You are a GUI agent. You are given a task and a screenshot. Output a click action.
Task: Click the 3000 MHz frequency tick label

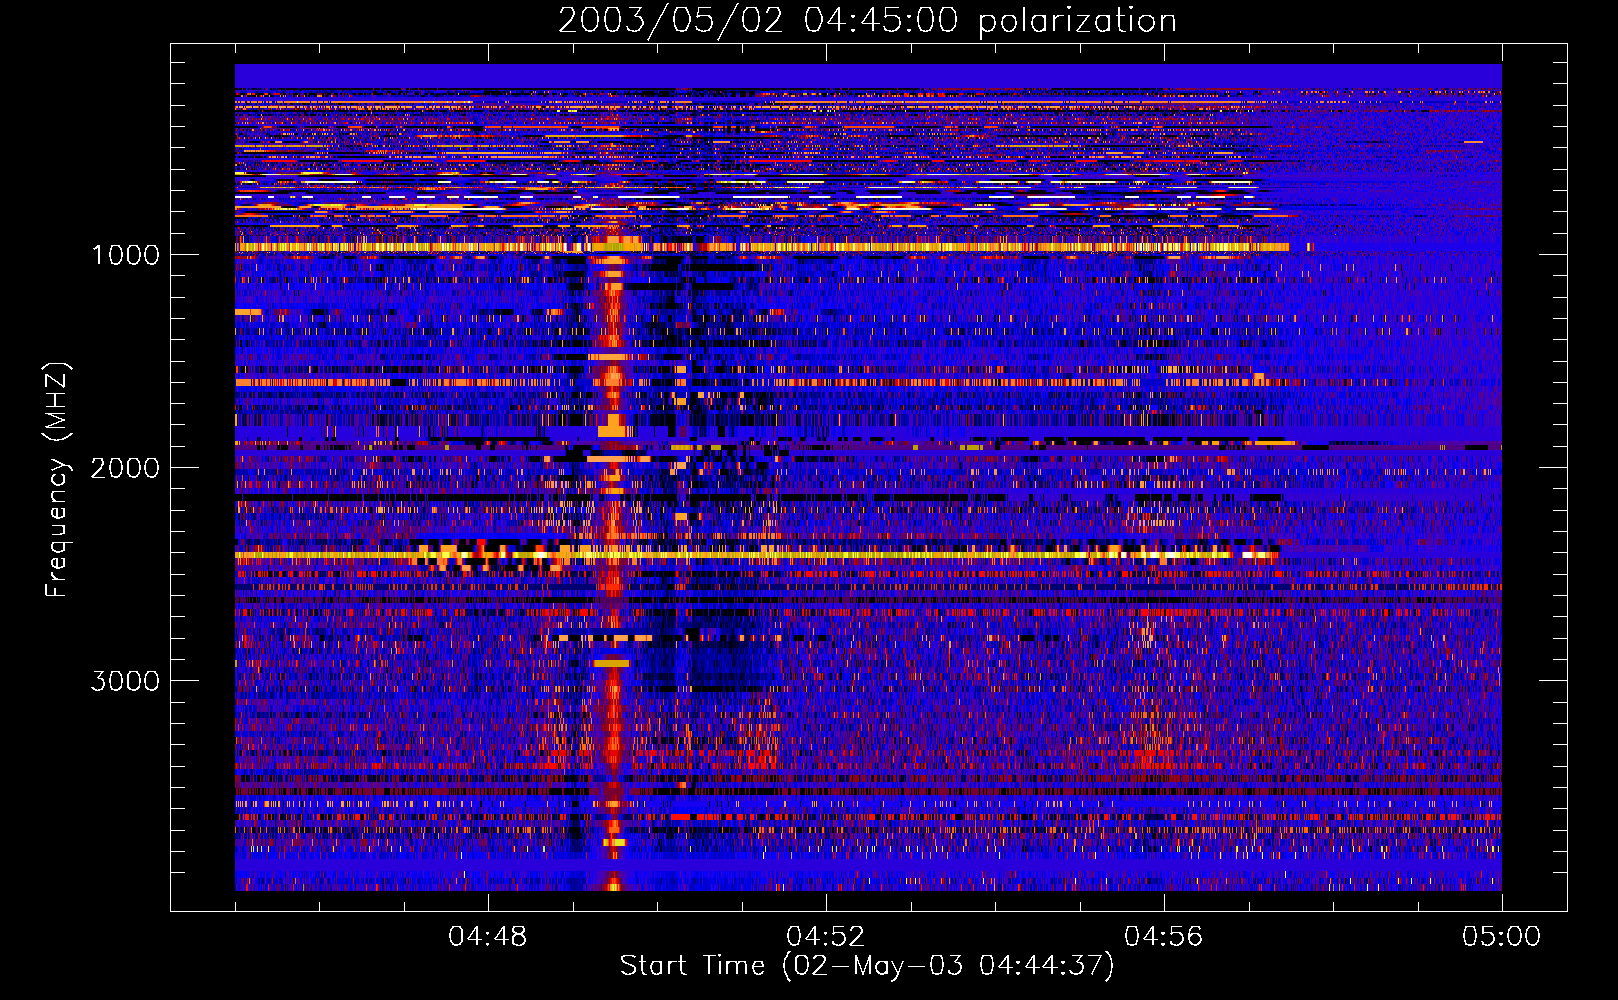click(x=125, y=681)
